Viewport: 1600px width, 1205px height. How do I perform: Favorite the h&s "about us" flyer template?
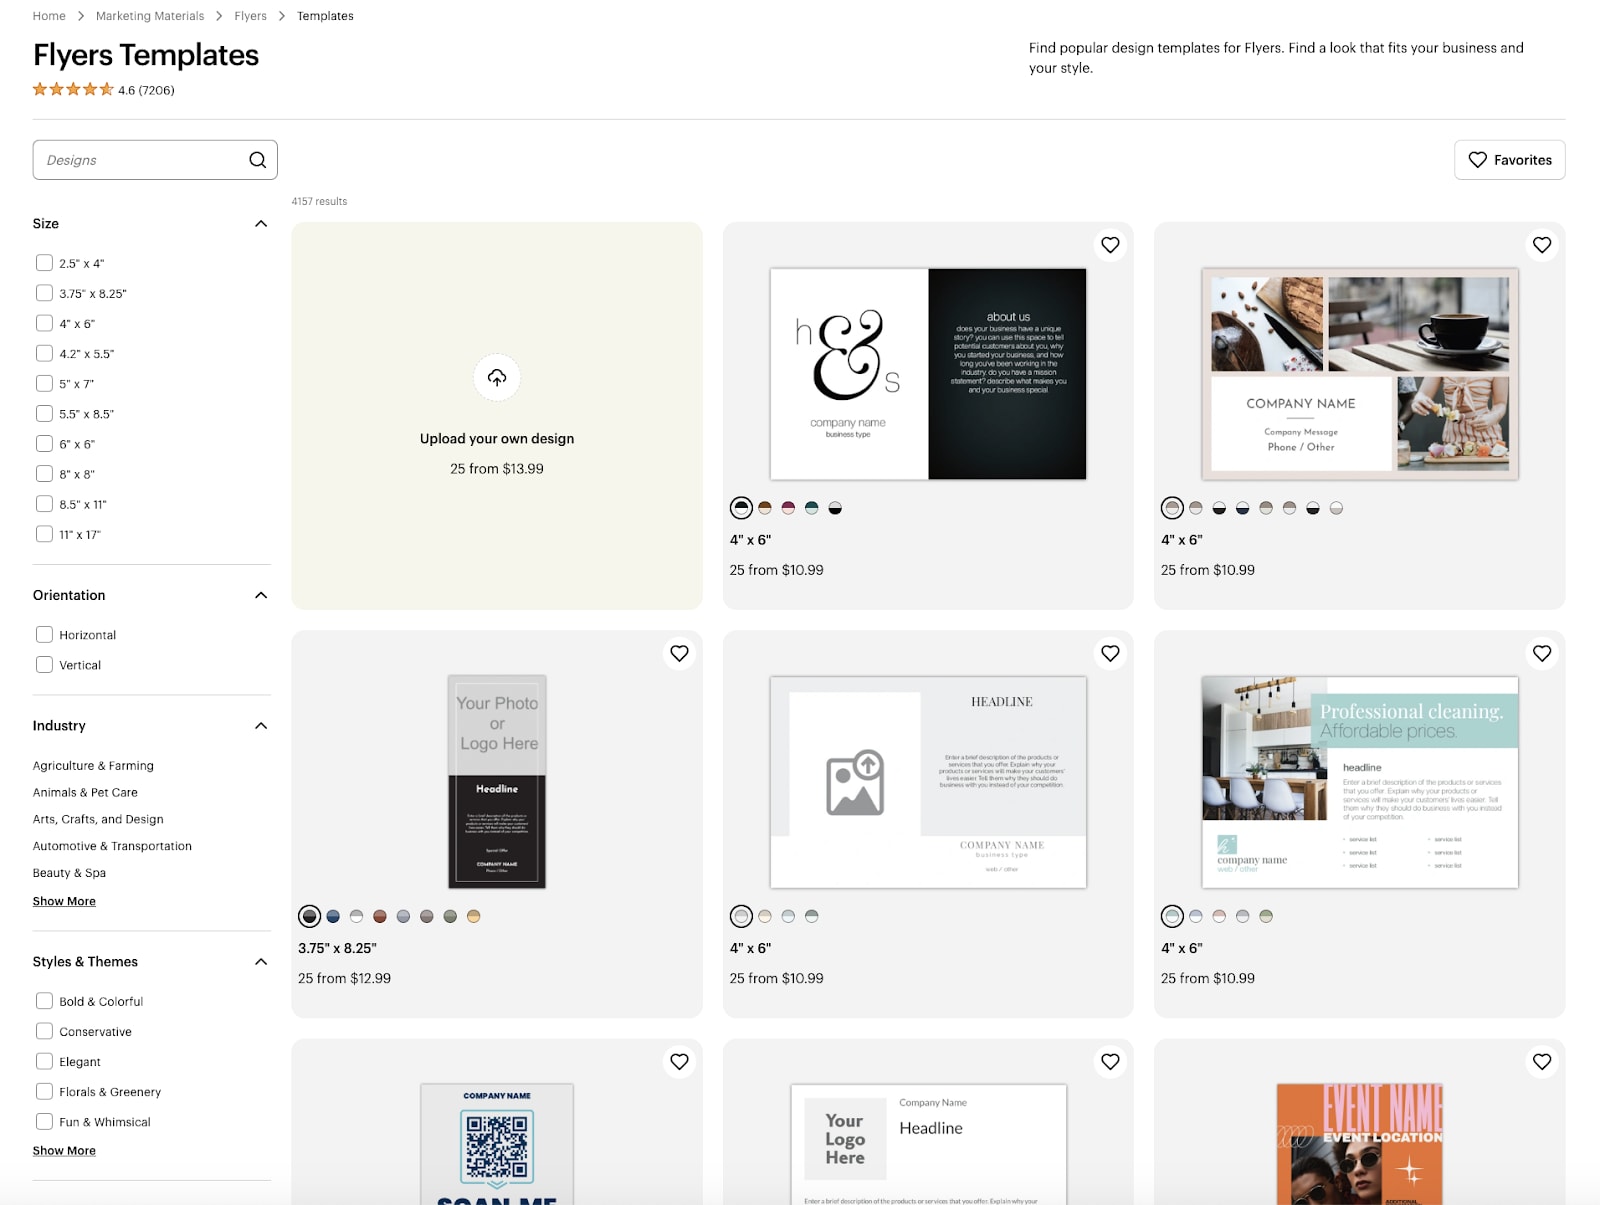click(1110, 244)
